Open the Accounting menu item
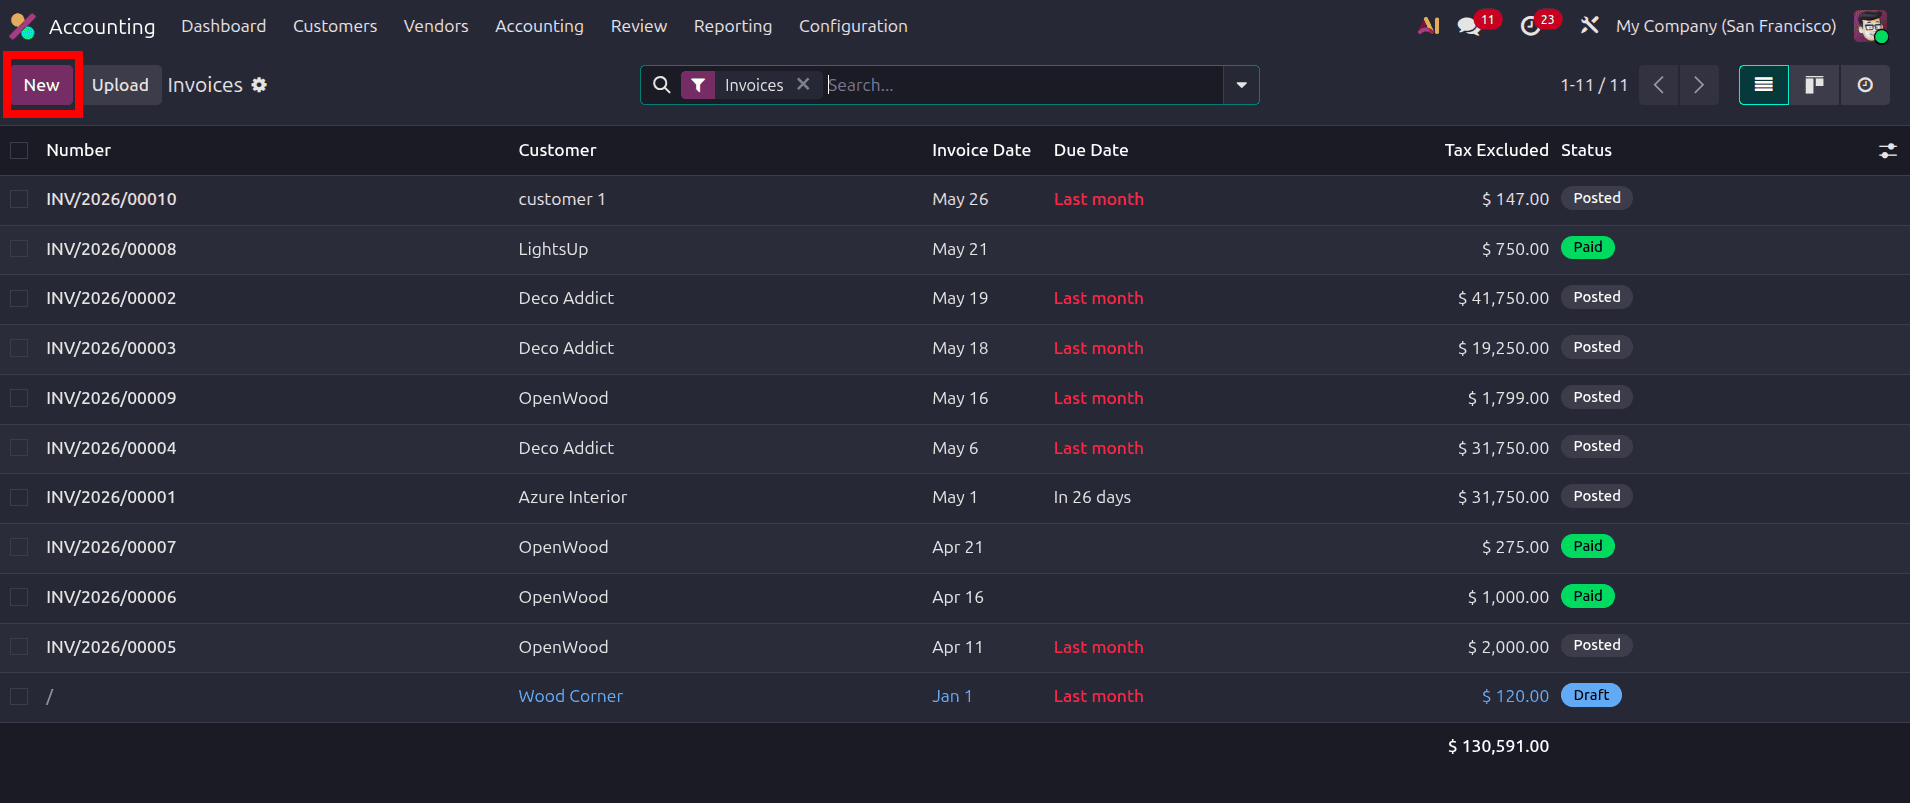Screen dimensions: 1910x803 tap(539, 26)
